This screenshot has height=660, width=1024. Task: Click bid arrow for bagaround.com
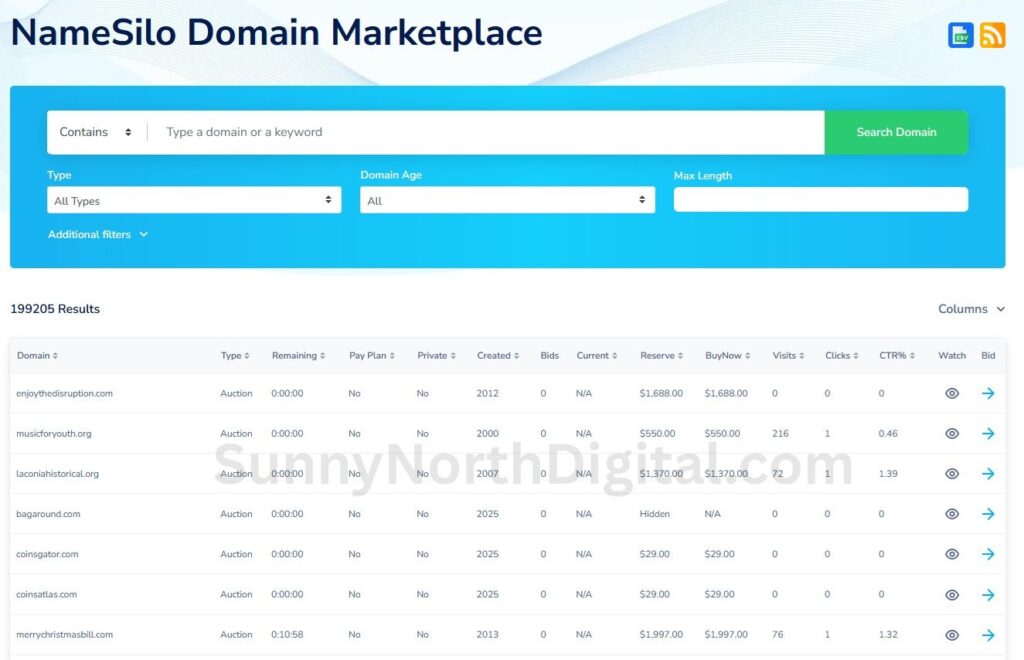(x=988, y=514)
